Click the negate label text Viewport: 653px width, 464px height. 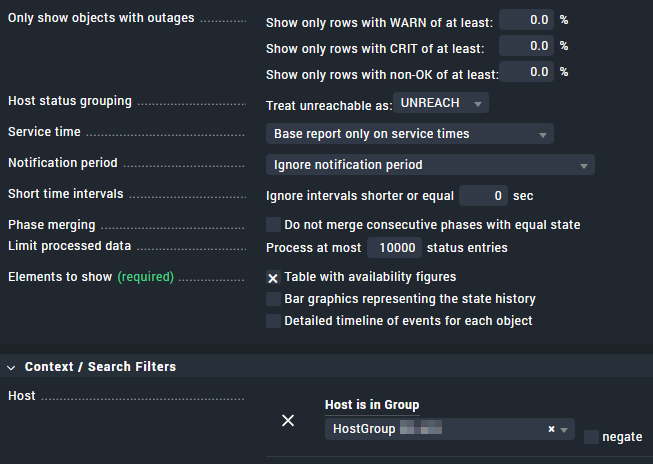point(622,437)
